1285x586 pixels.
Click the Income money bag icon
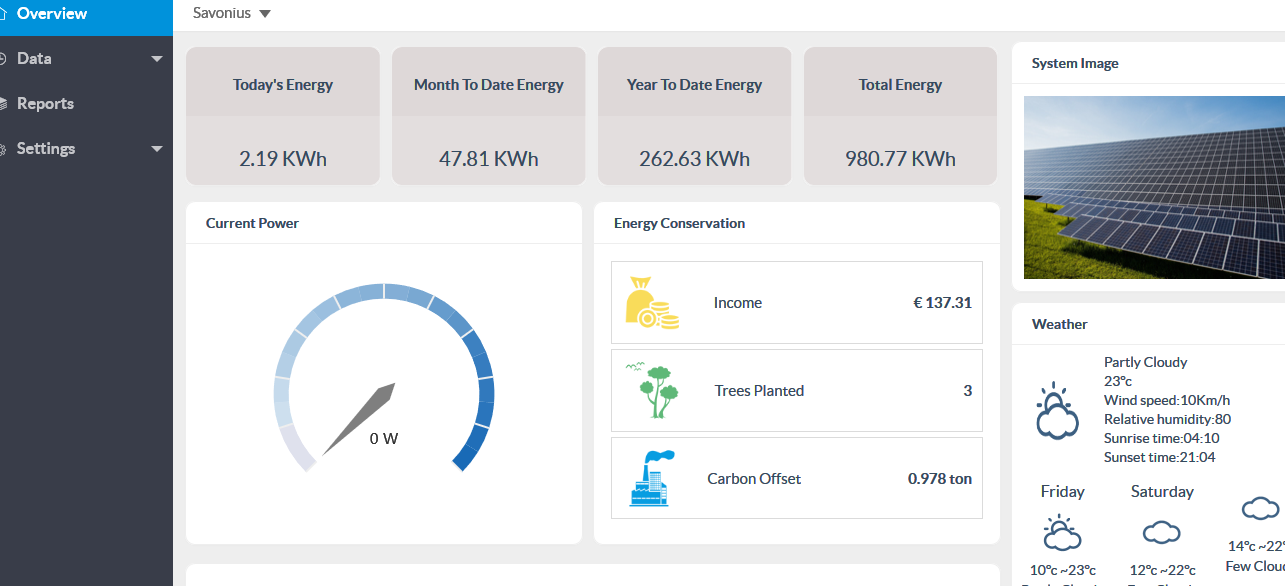[652, 304]
